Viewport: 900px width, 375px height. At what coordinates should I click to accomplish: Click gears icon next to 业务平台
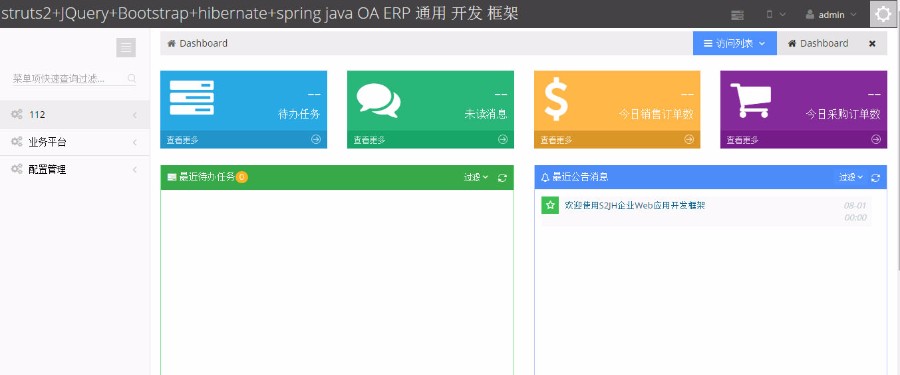click(x=17, y=141)
